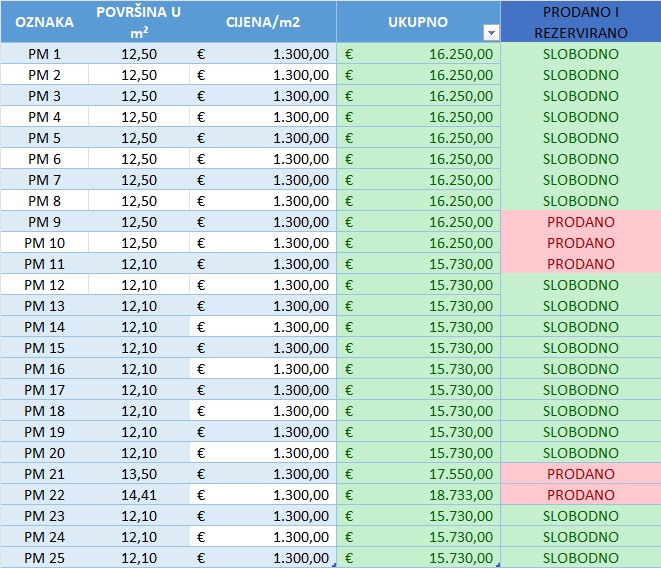
Task: Click the PRODANO status for PM 11
Action: pyautogui.click(x=580, y=264)
